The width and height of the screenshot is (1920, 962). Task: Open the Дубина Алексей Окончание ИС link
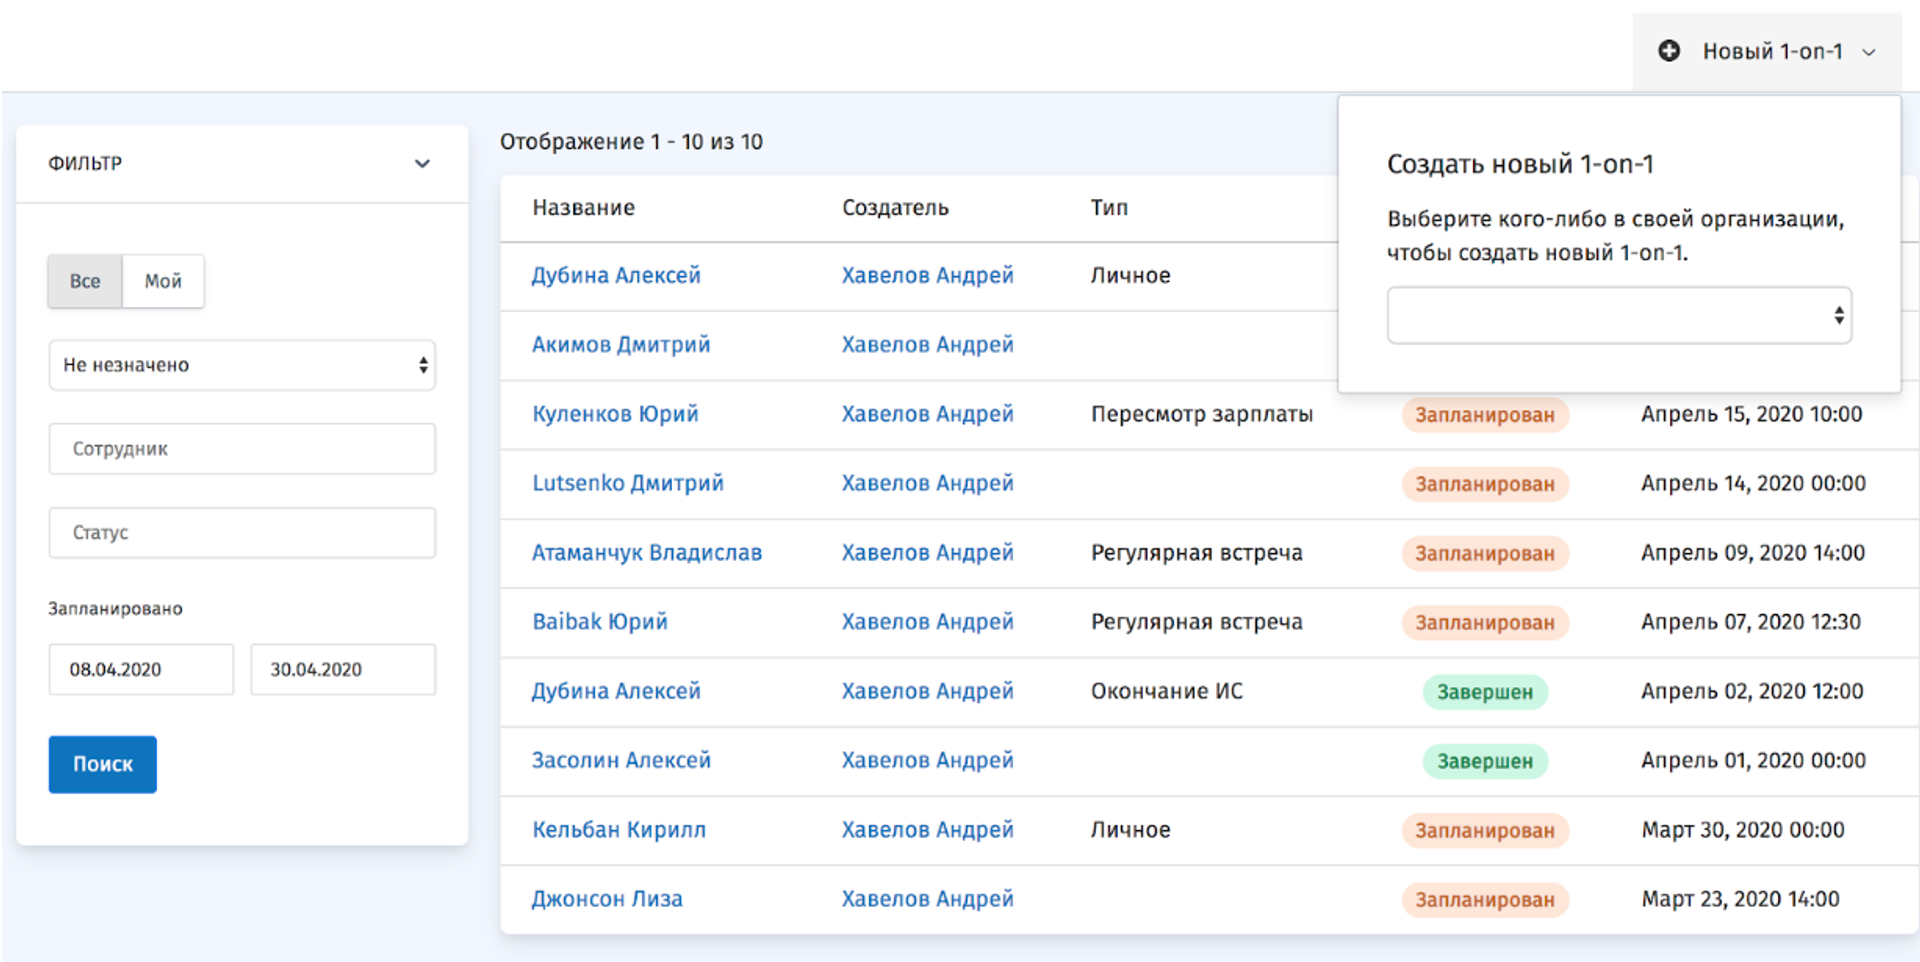616,691
